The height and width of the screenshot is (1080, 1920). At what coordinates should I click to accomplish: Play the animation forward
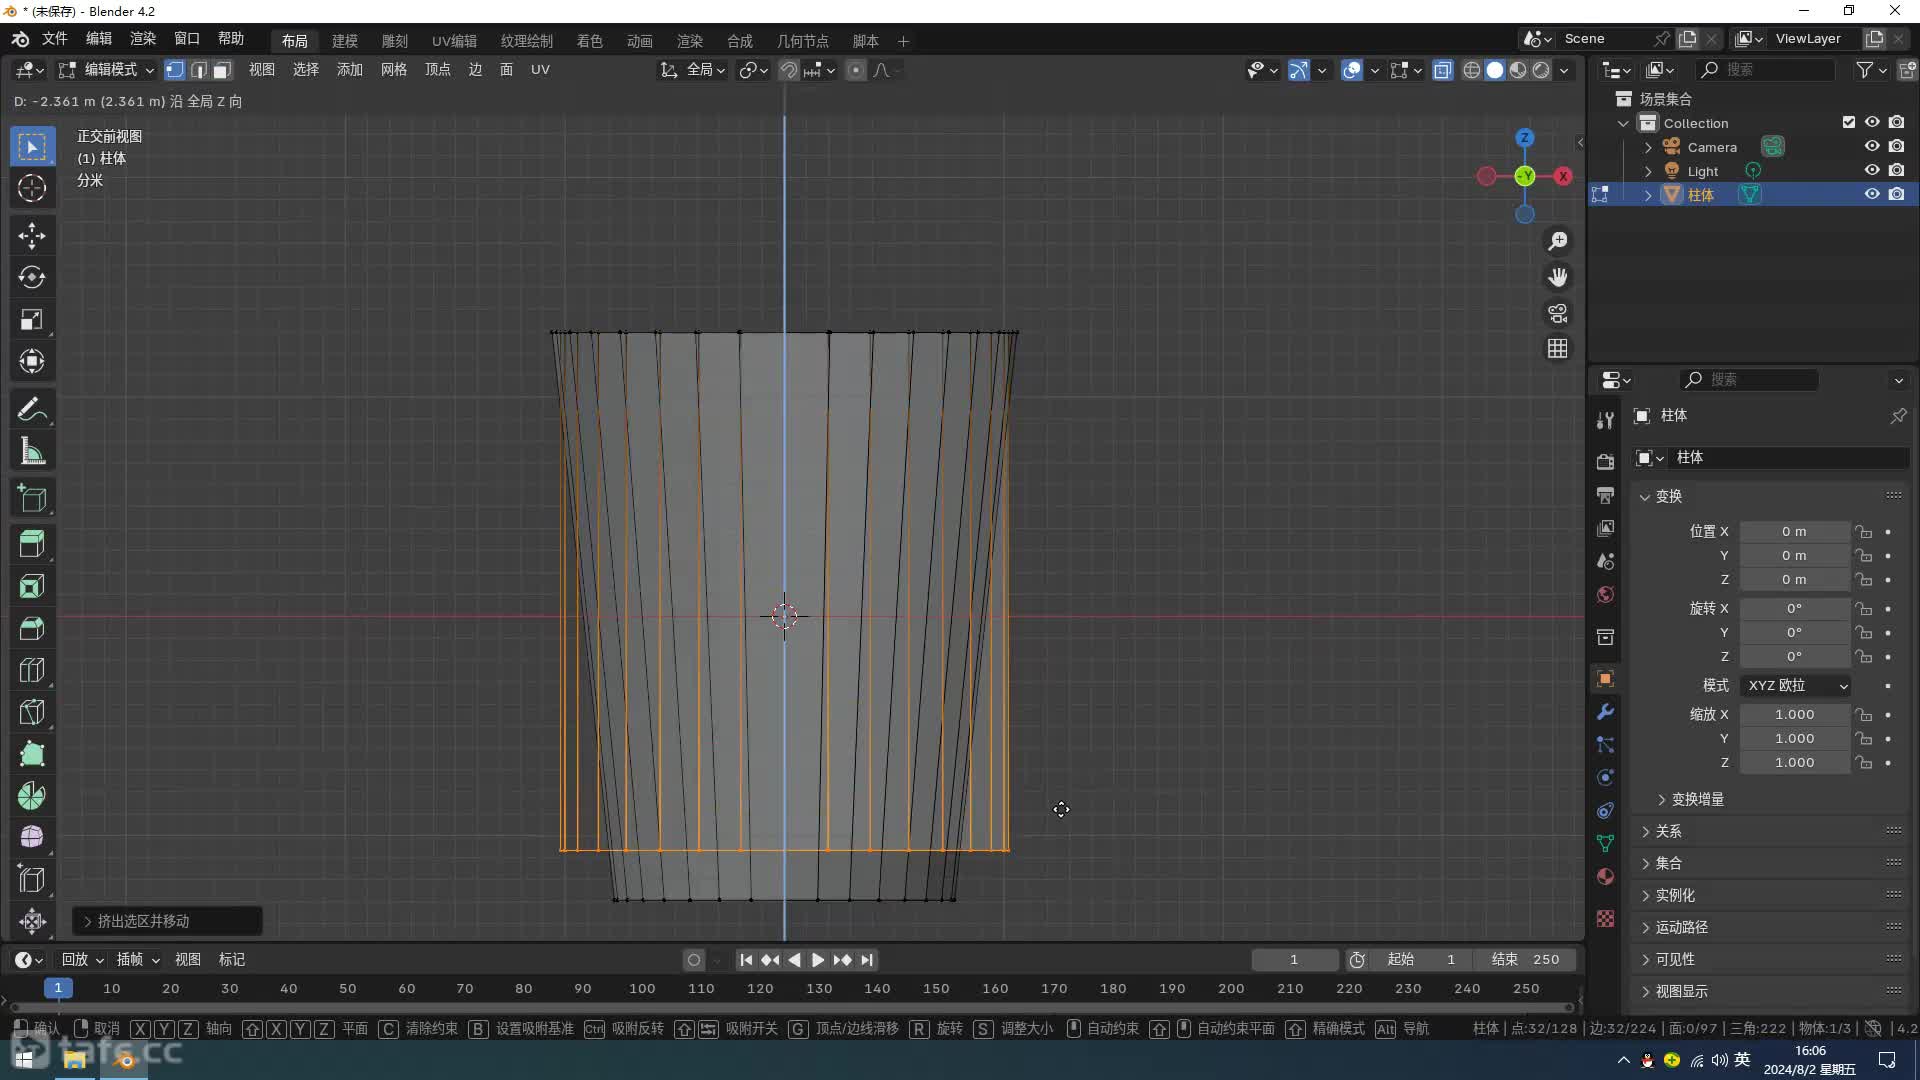coord(817,960)
